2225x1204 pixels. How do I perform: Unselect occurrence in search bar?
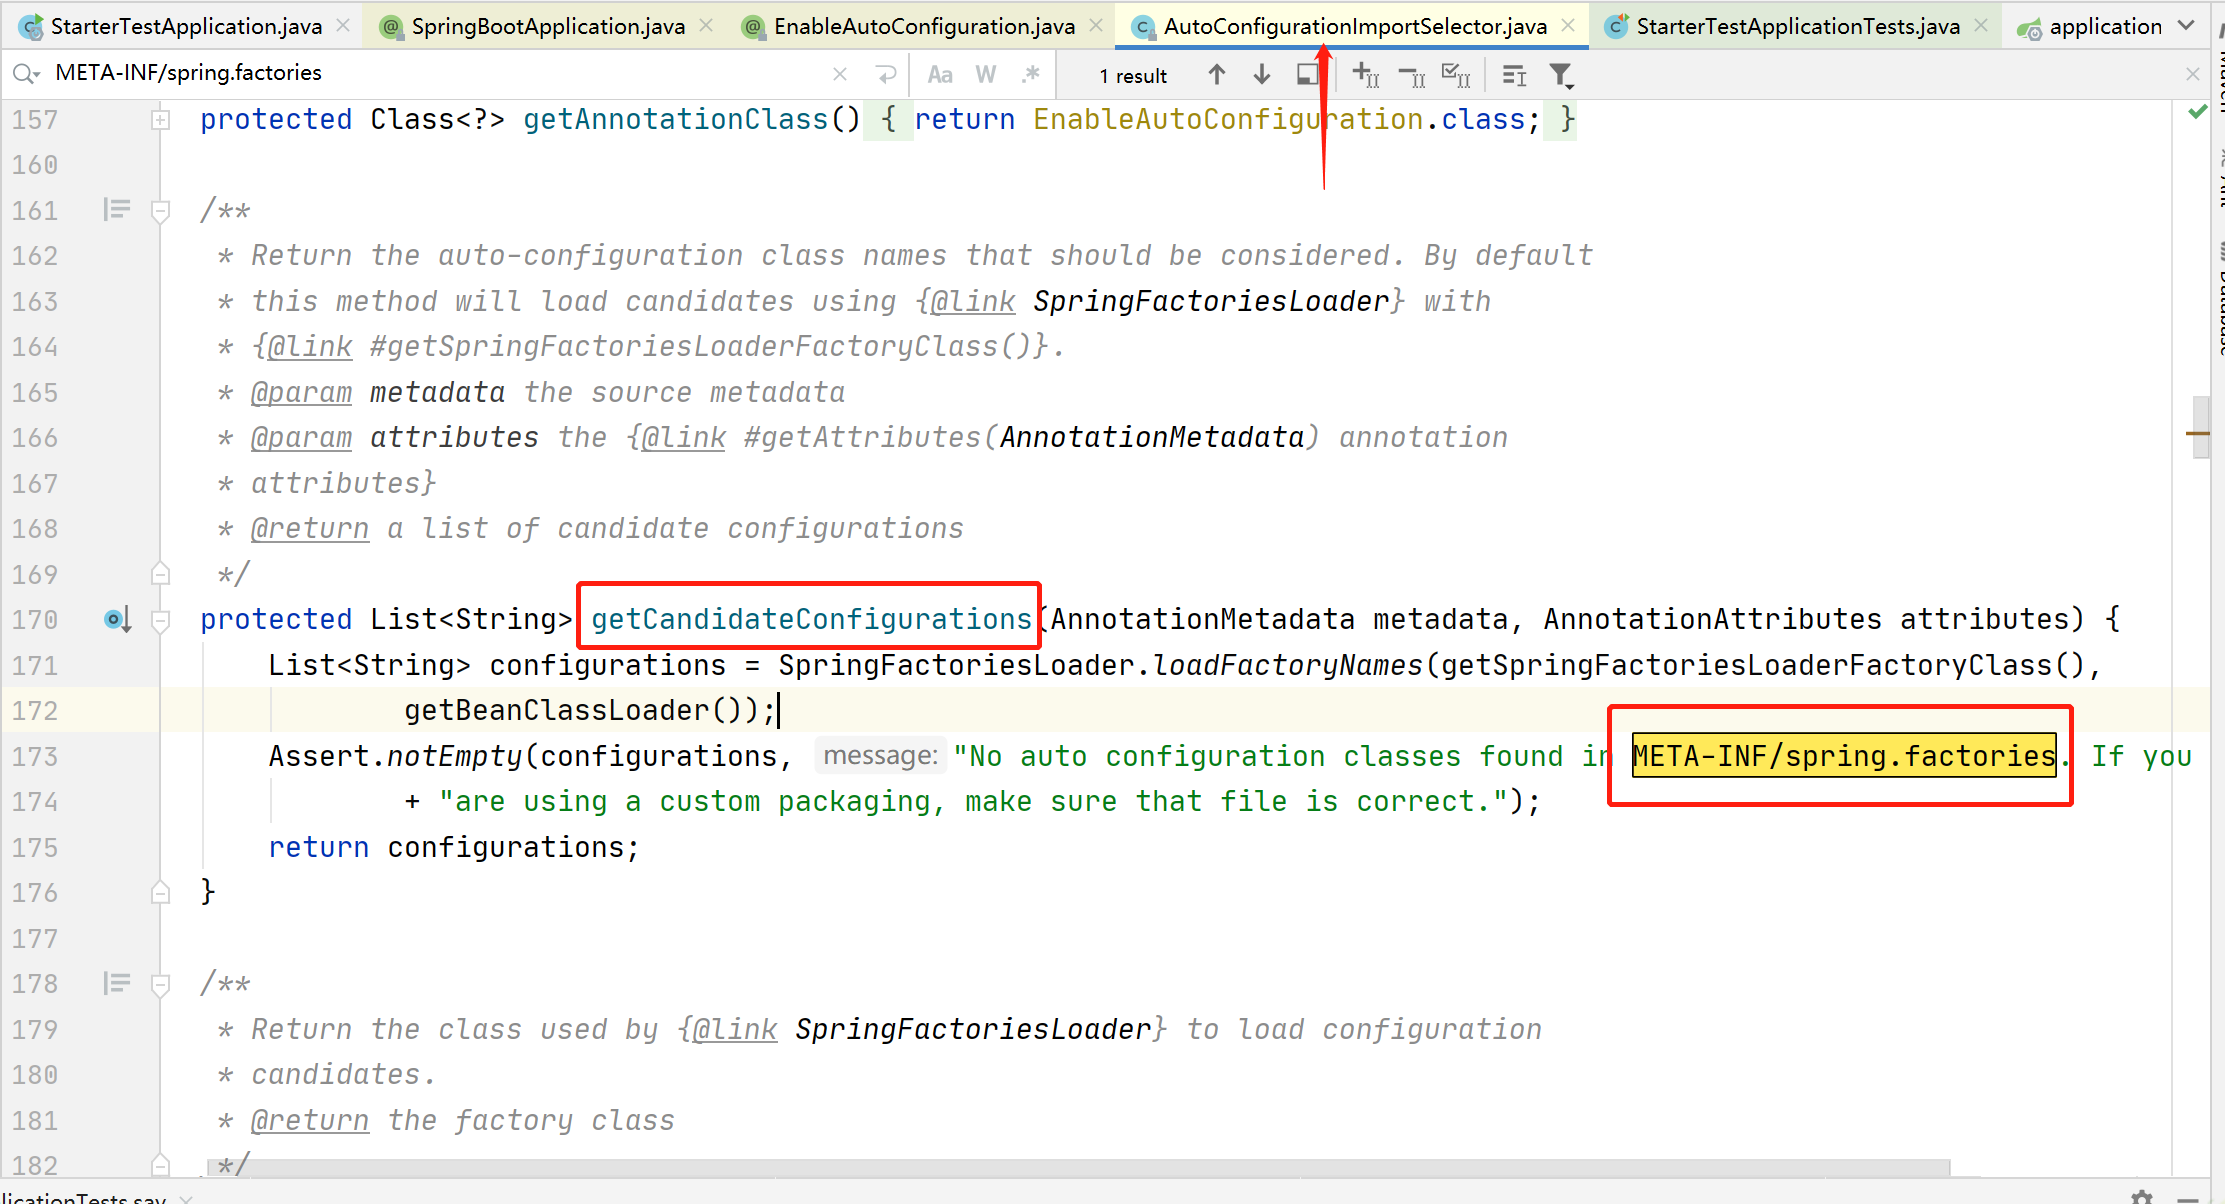point(1411,75)
